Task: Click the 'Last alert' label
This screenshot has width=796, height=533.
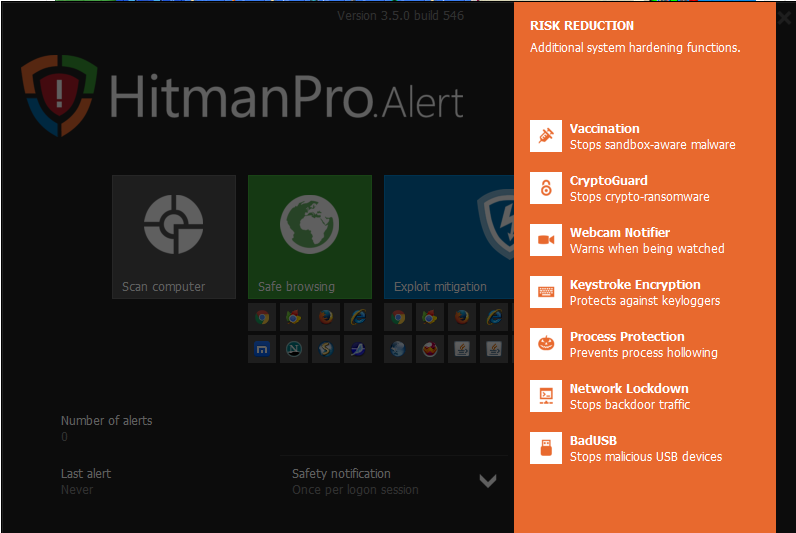Action: 86,474
